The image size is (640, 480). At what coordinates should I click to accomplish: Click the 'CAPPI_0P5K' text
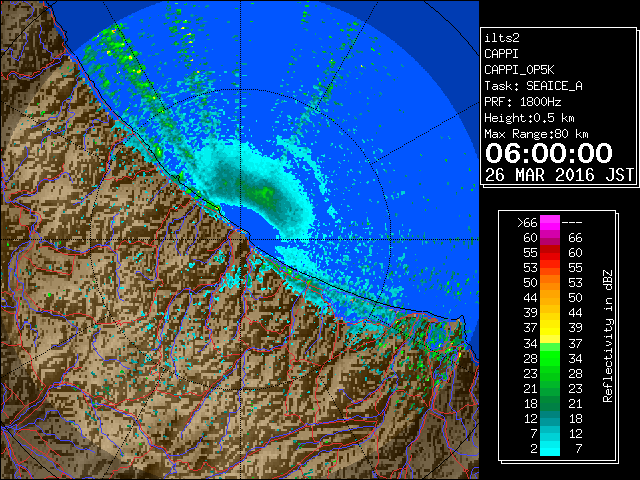tap(519, 70)
